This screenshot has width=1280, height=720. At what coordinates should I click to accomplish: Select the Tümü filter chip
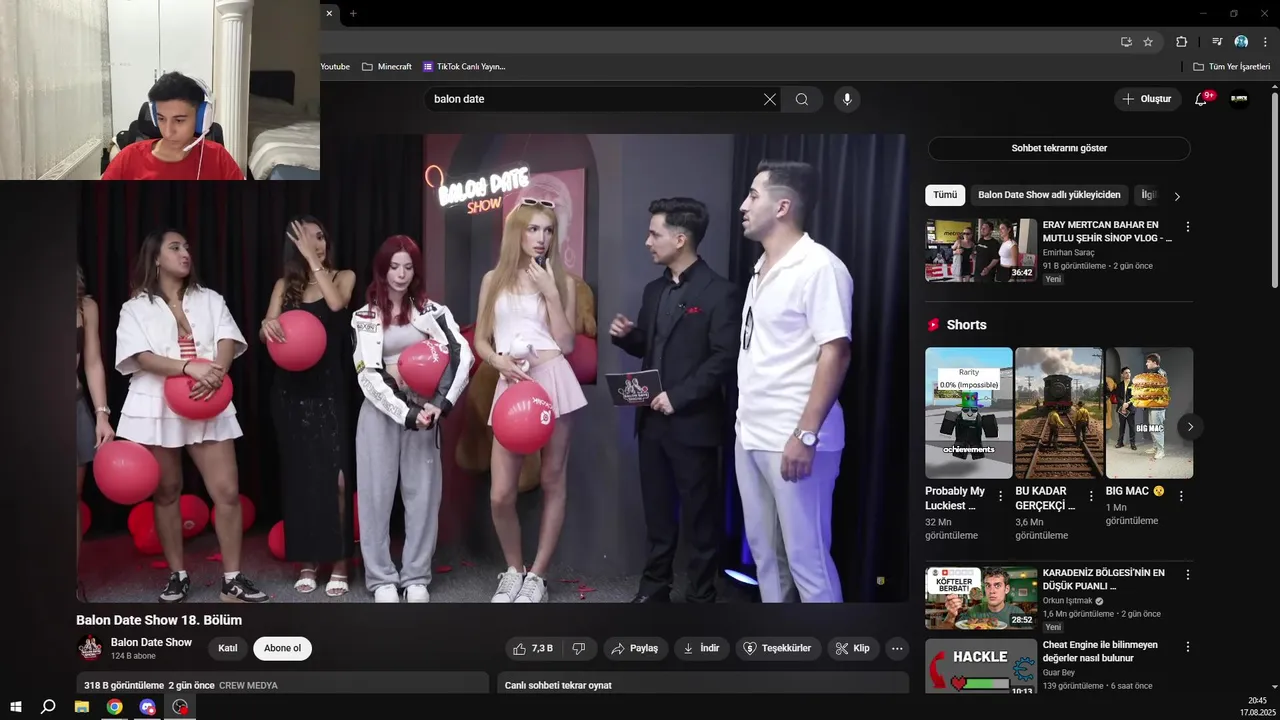[945, 195]
